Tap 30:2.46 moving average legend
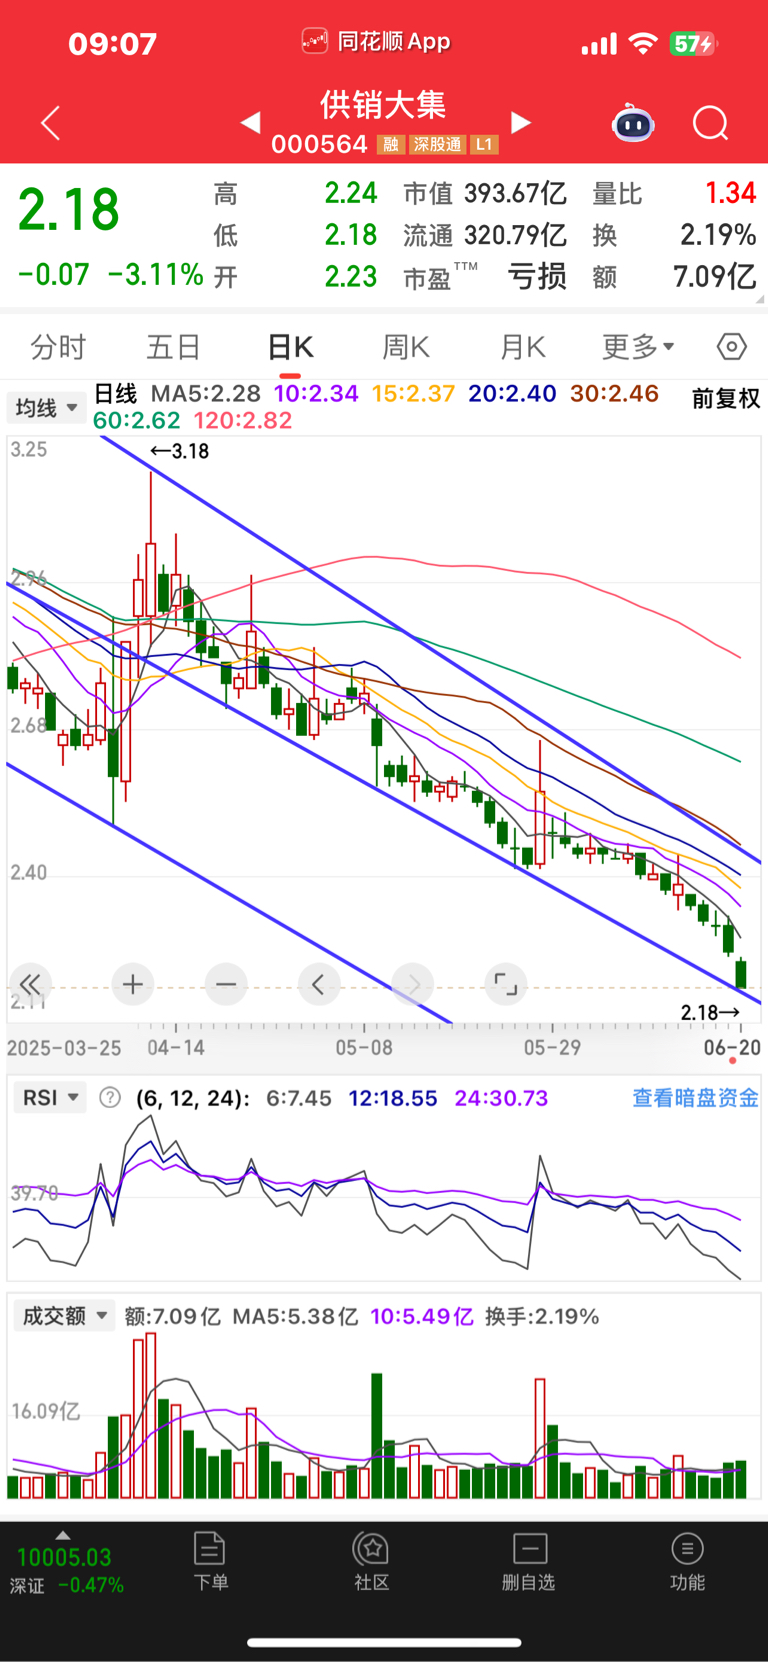 (x=614, y=394)
